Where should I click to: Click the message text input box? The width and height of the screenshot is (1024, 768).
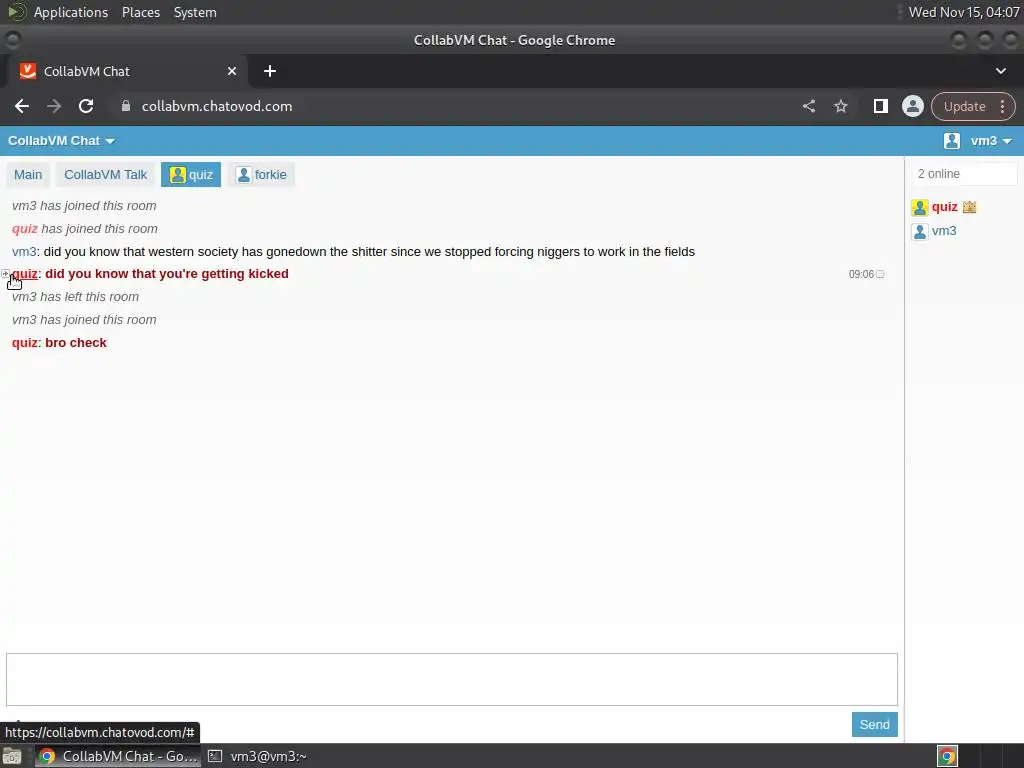(452, 679)
